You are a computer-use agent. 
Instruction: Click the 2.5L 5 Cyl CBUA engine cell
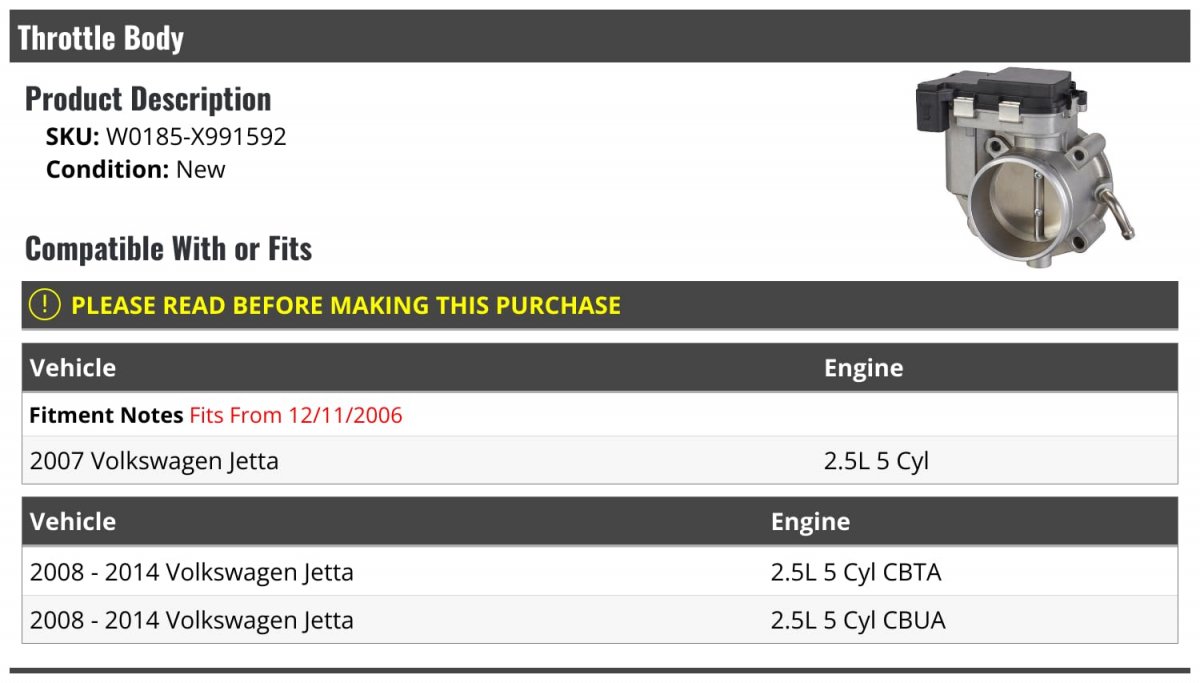858,620
